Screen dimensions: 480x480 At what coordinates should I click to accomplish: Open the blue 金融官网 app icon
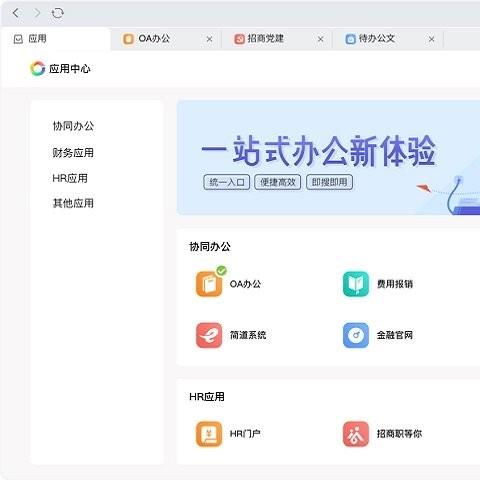356,335
